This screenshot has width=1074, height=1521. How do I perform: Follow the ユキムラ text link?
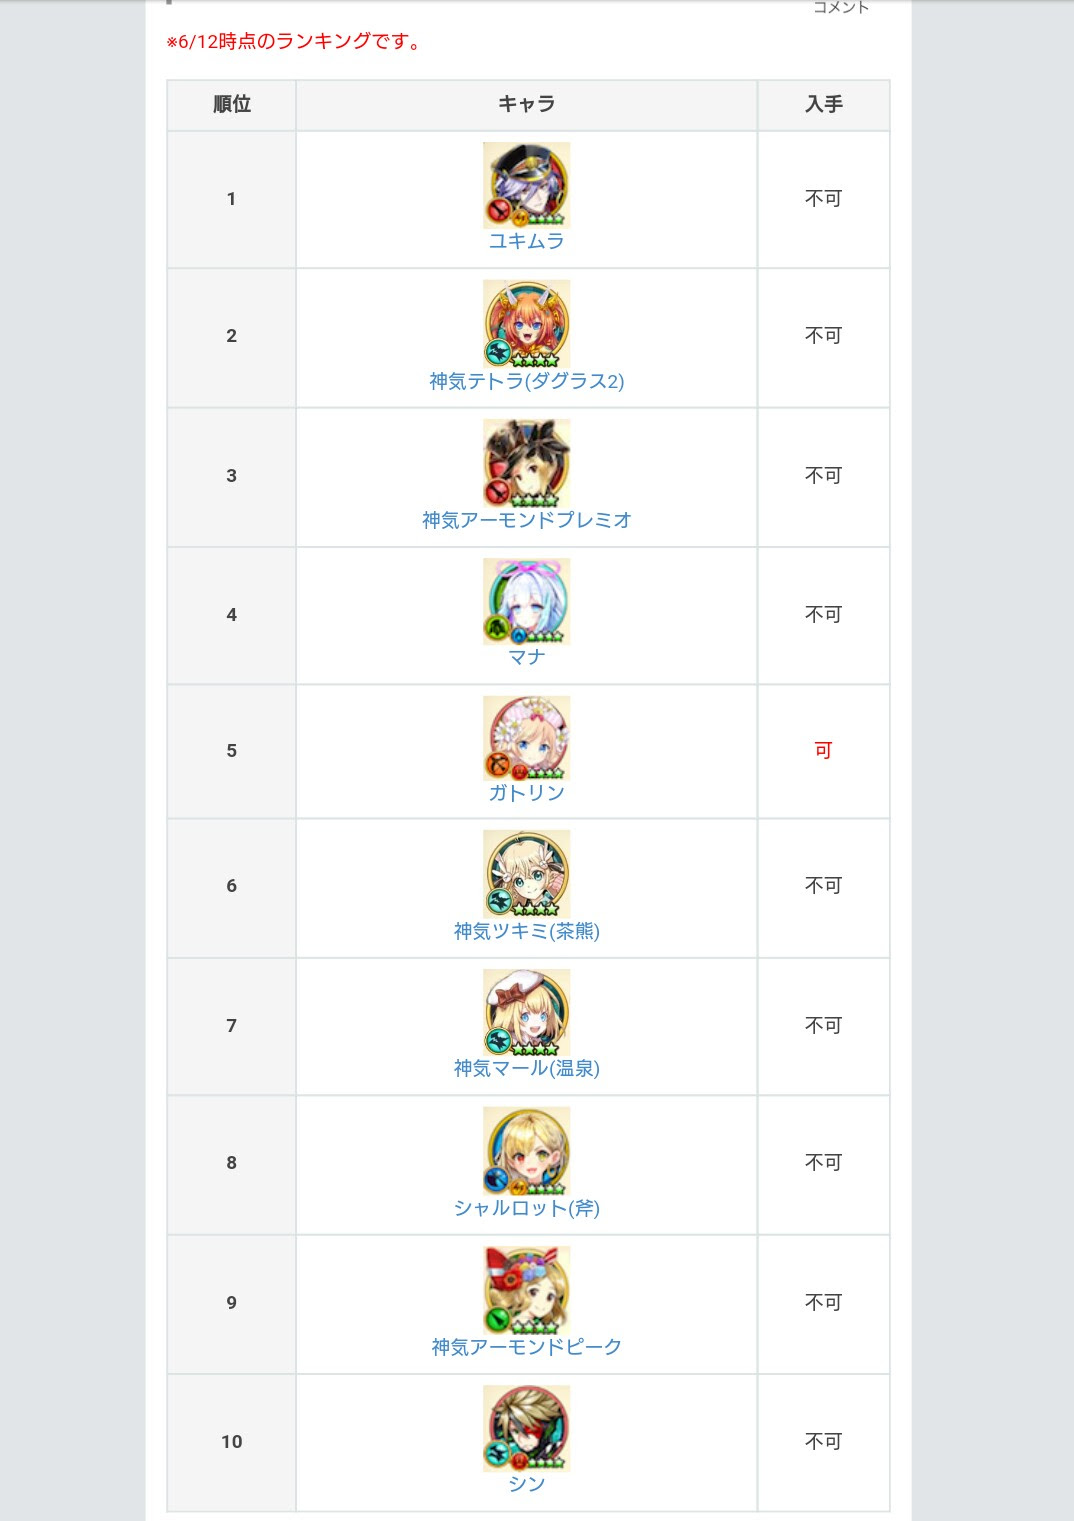point(527,242)
